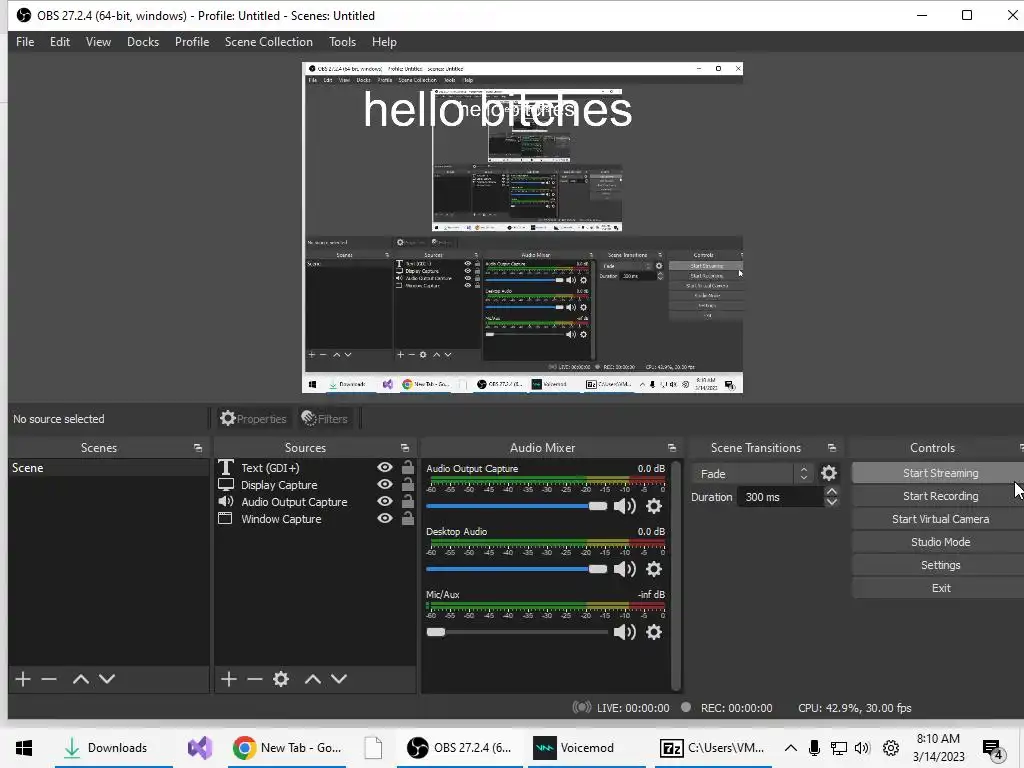Undock the Scene Transitions panel
Viewport: 1024px width, 768px height.
(x=832, y=448)
